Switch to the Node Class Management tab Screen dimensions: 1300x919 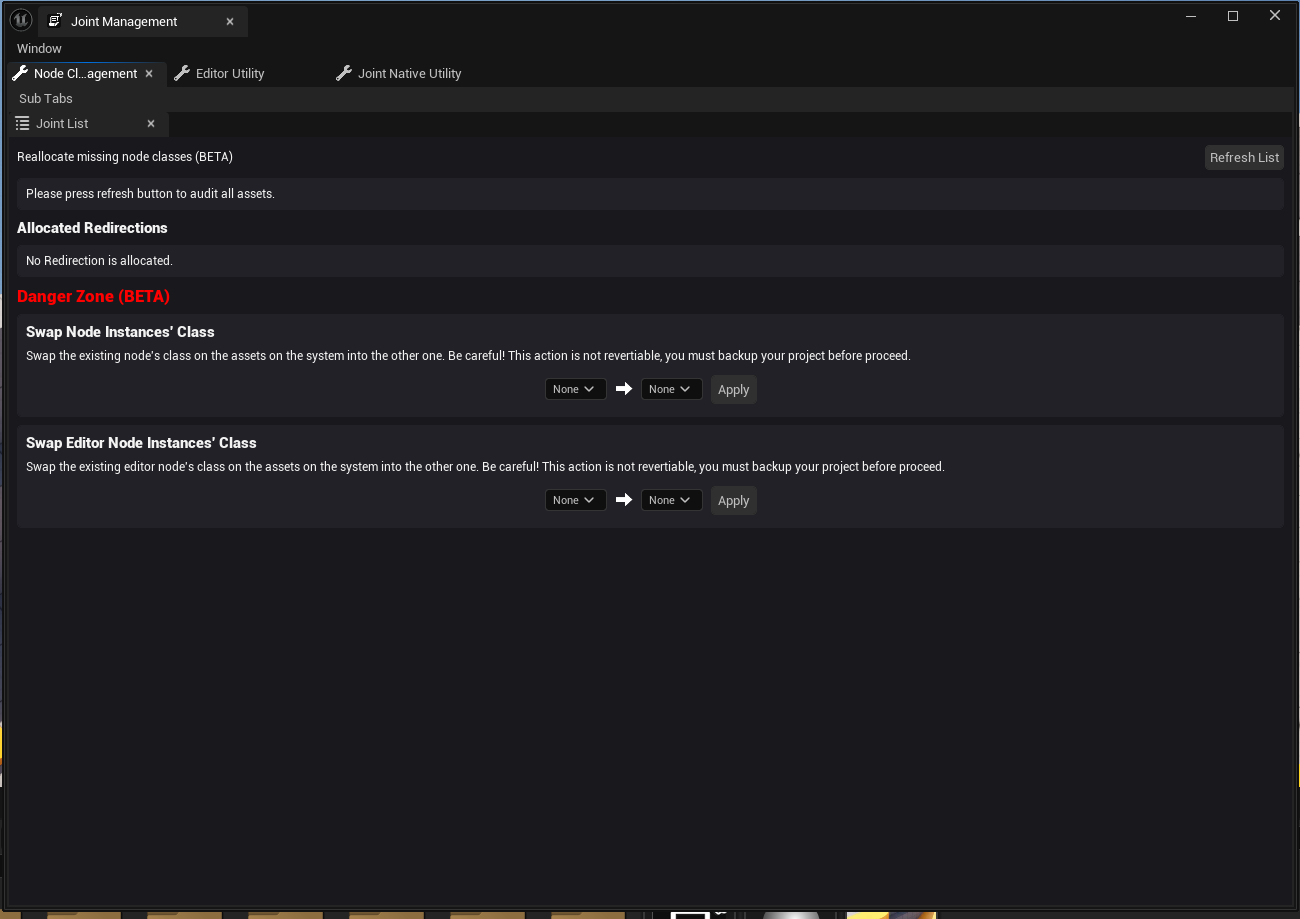point(85,74)
